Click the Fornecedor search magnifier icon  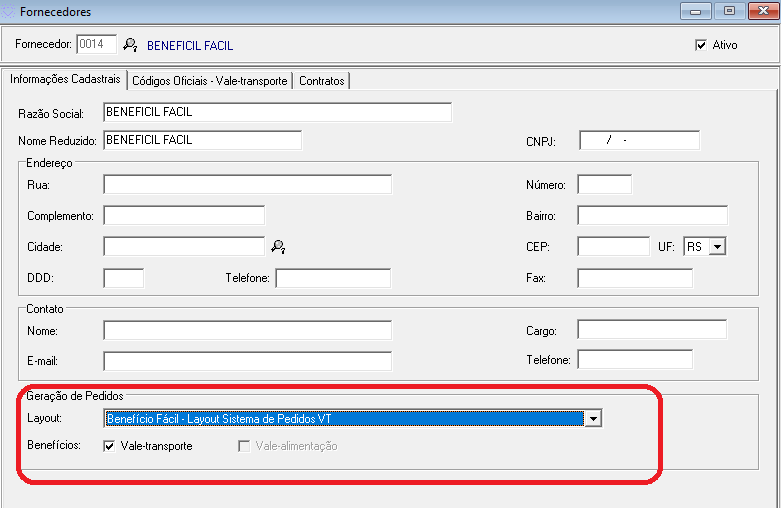coord(129,45)
